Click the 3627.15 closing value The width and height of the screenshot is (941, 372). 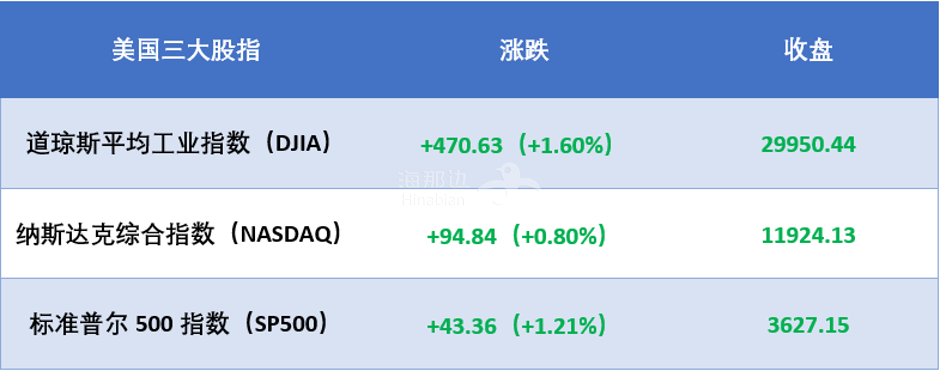[808, 325]
